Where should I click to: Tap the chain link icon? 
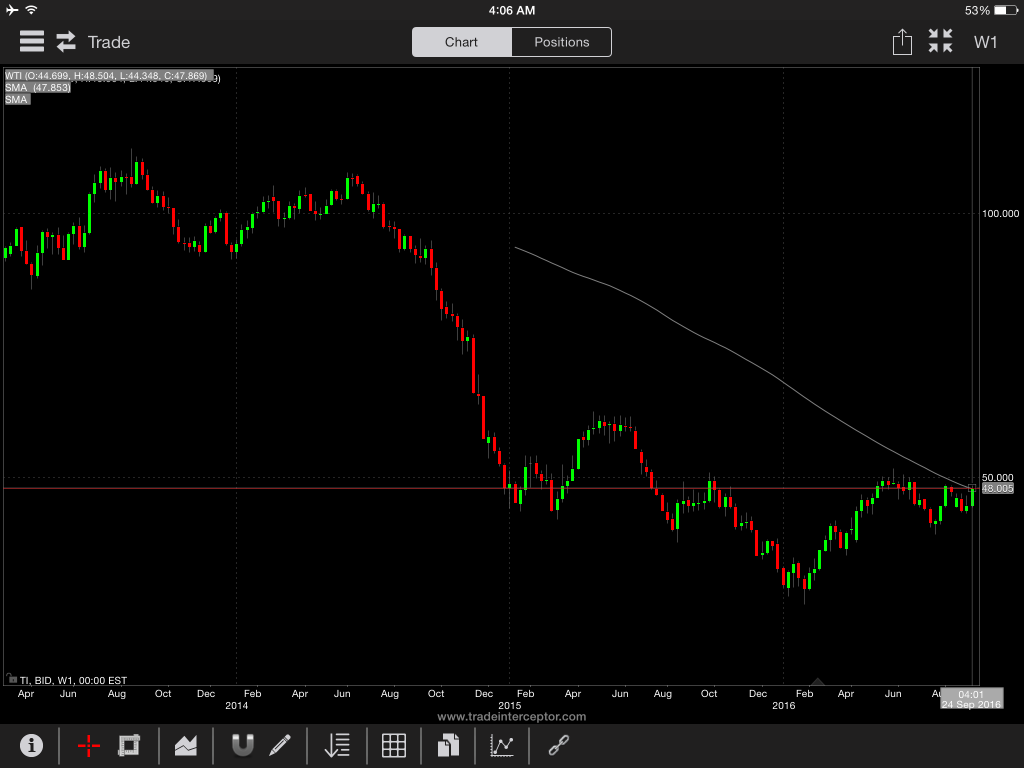coord(559,745)
